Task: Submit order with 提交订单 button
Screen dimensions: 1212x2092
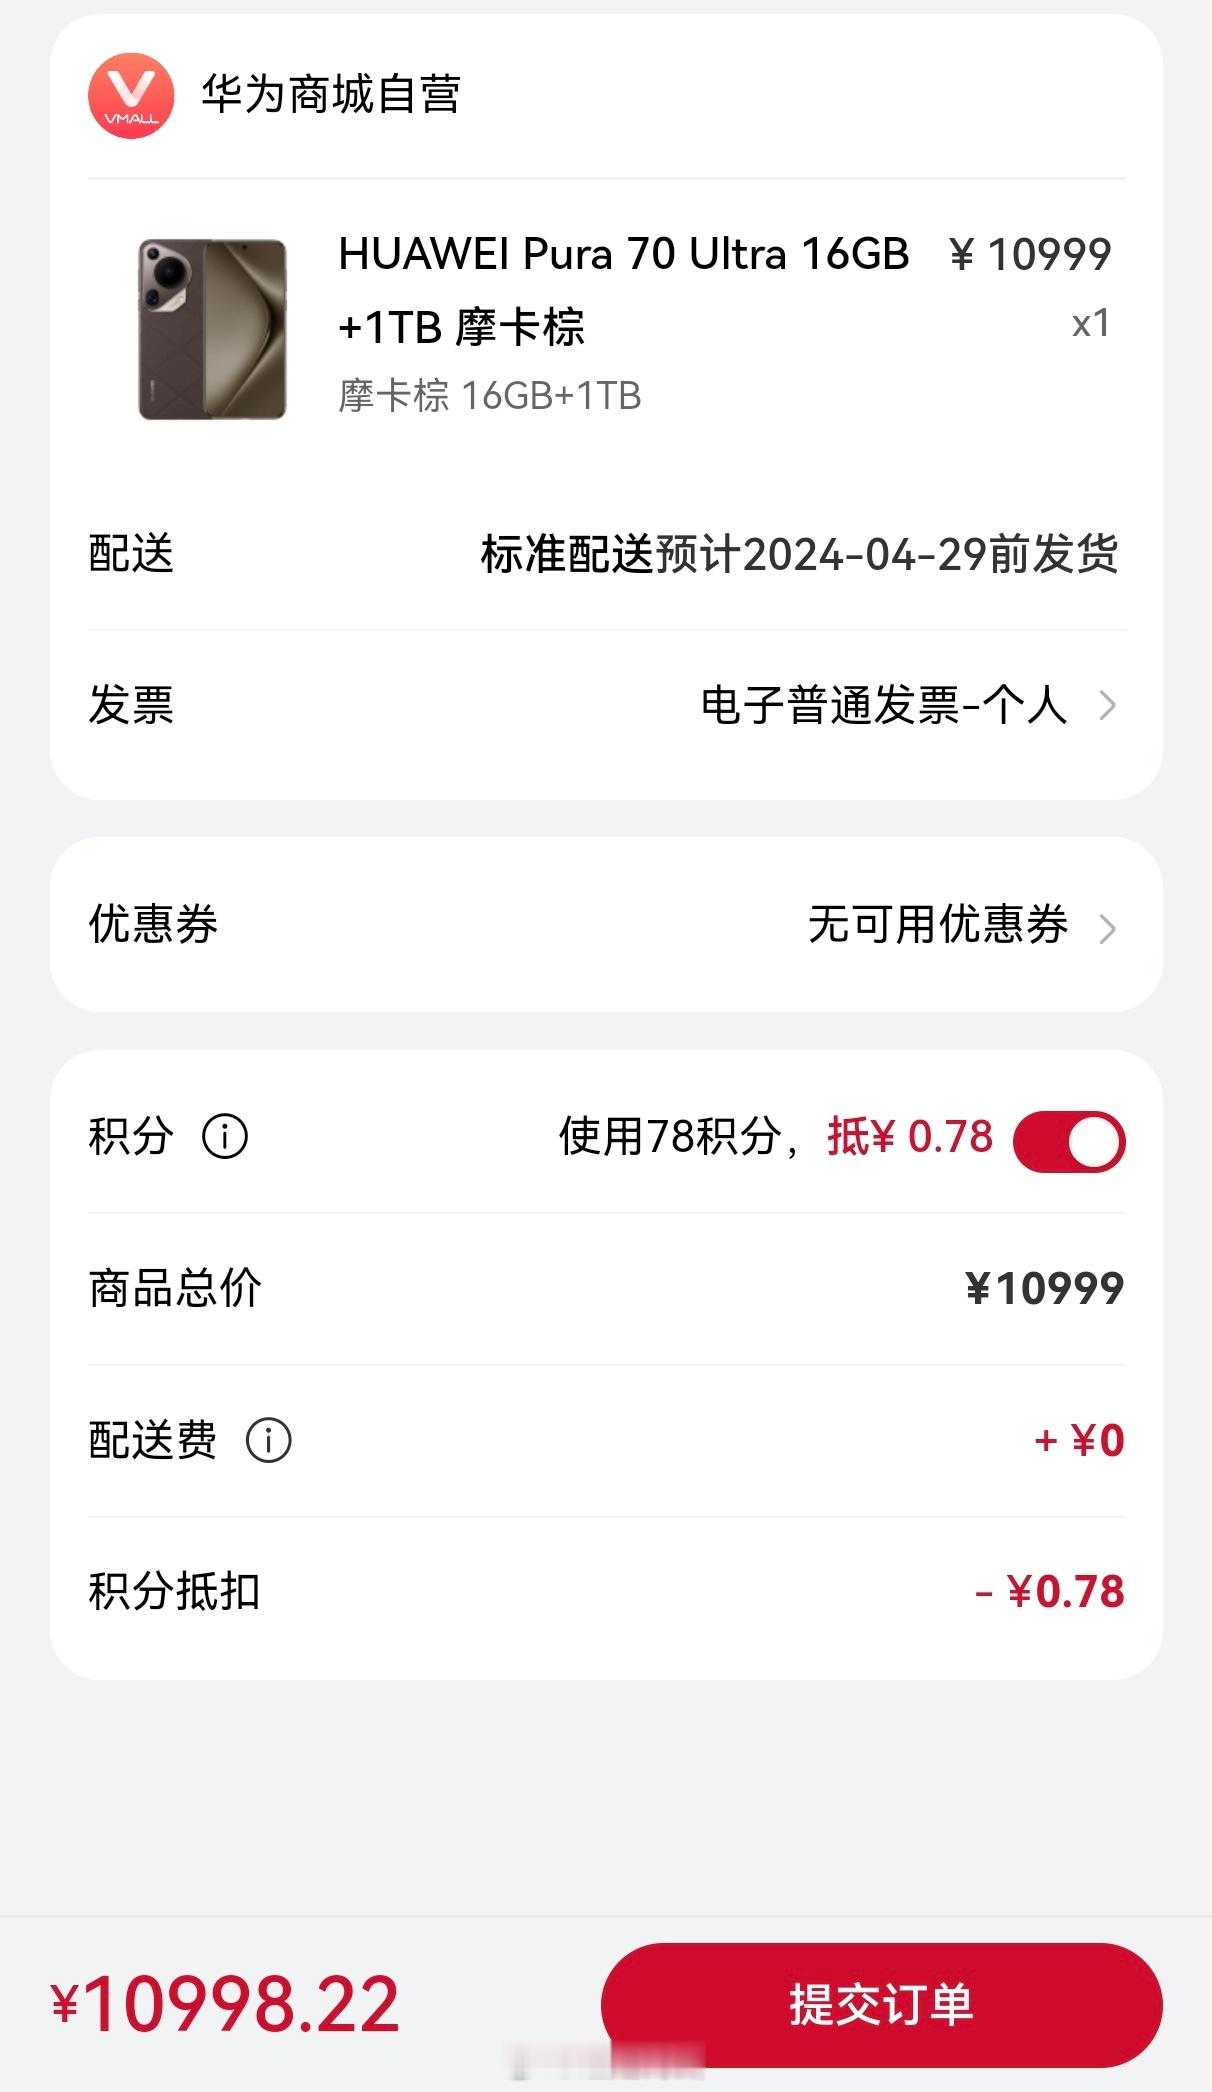Action: (x=881, y=2005)
